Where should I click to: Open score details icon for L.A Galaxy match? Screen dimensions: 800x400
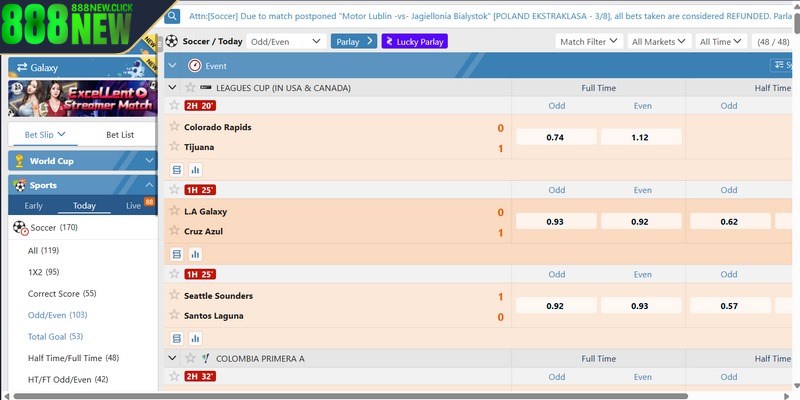pyautogui.click(x=177, y=255)
